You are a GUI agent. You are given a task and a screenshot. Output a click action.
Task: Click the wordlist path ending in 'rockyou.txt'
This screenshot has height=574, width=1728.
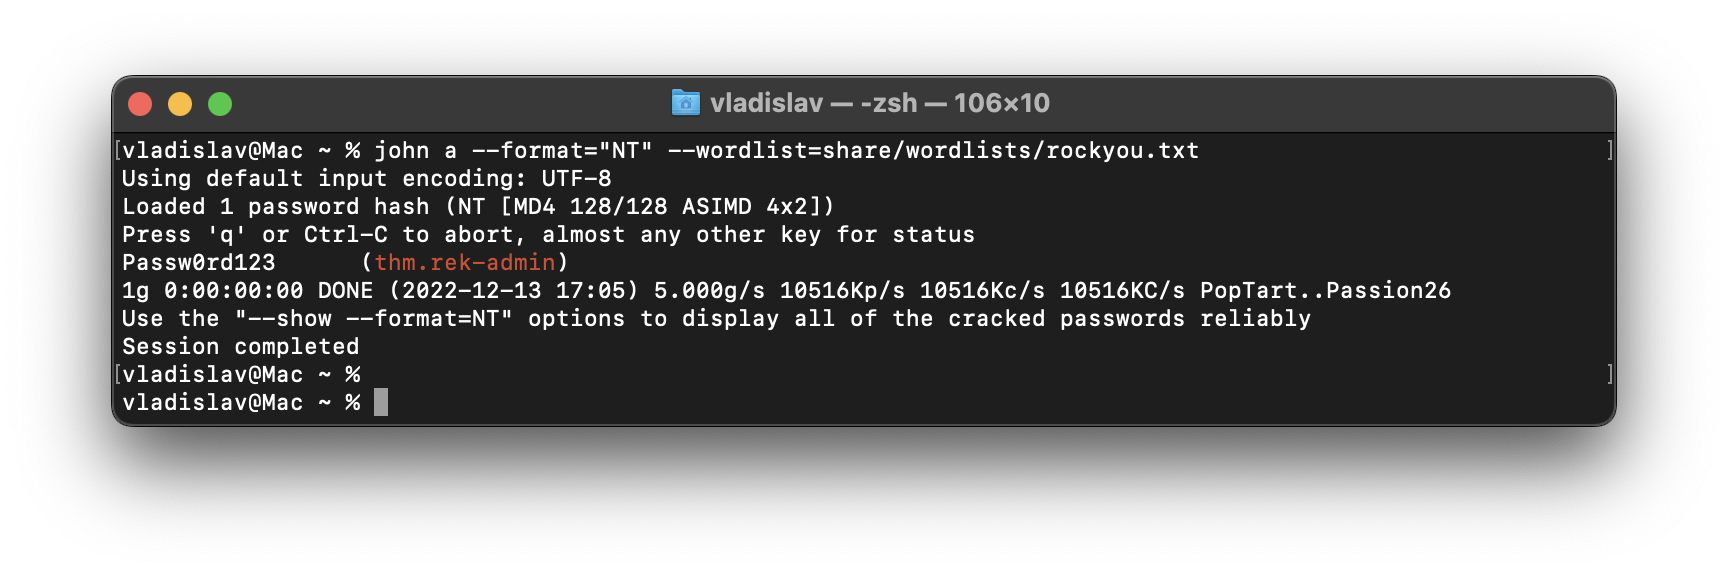coord(933,150)
